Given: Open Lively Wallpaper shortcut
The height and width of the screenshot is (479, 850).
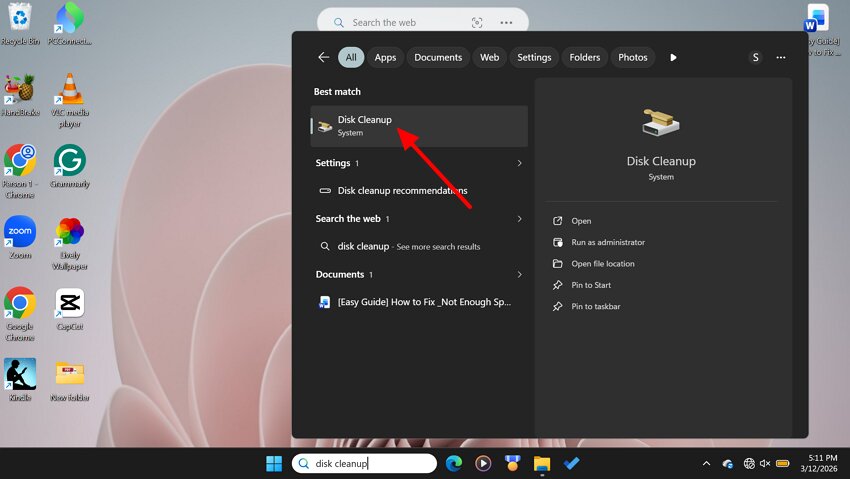Looking at the screenshot, I should (69, 243).
